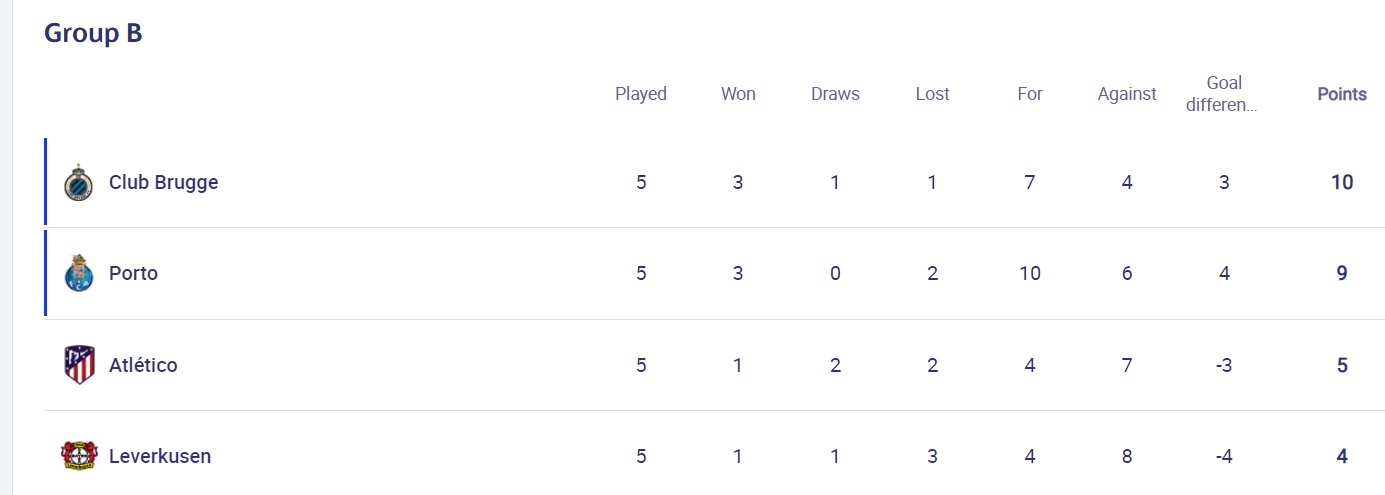Viewport: 1385px width, 495px height.
Task: Click Leverkusen's goal difference of -4
Action: (x=1223, y=456)
